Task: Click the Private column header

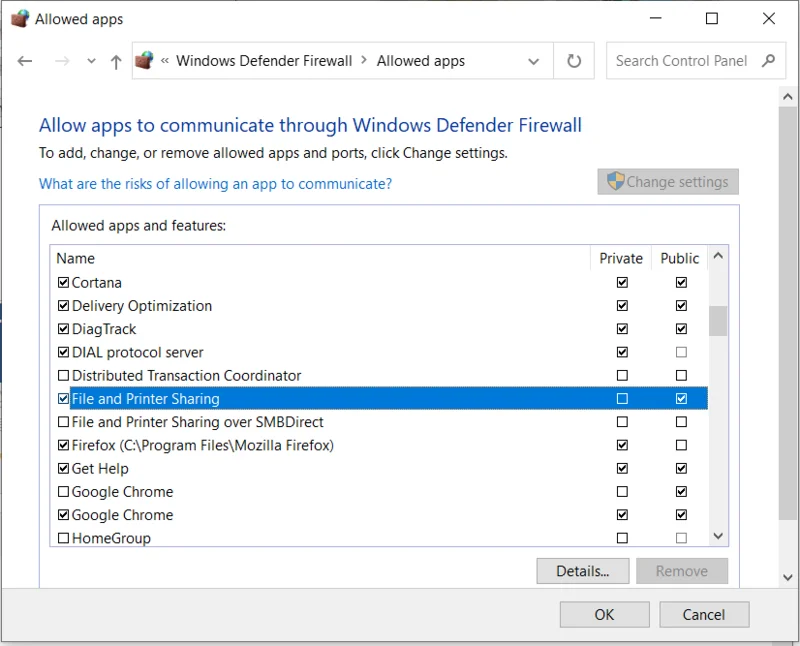Action: (x=620, y=258)
